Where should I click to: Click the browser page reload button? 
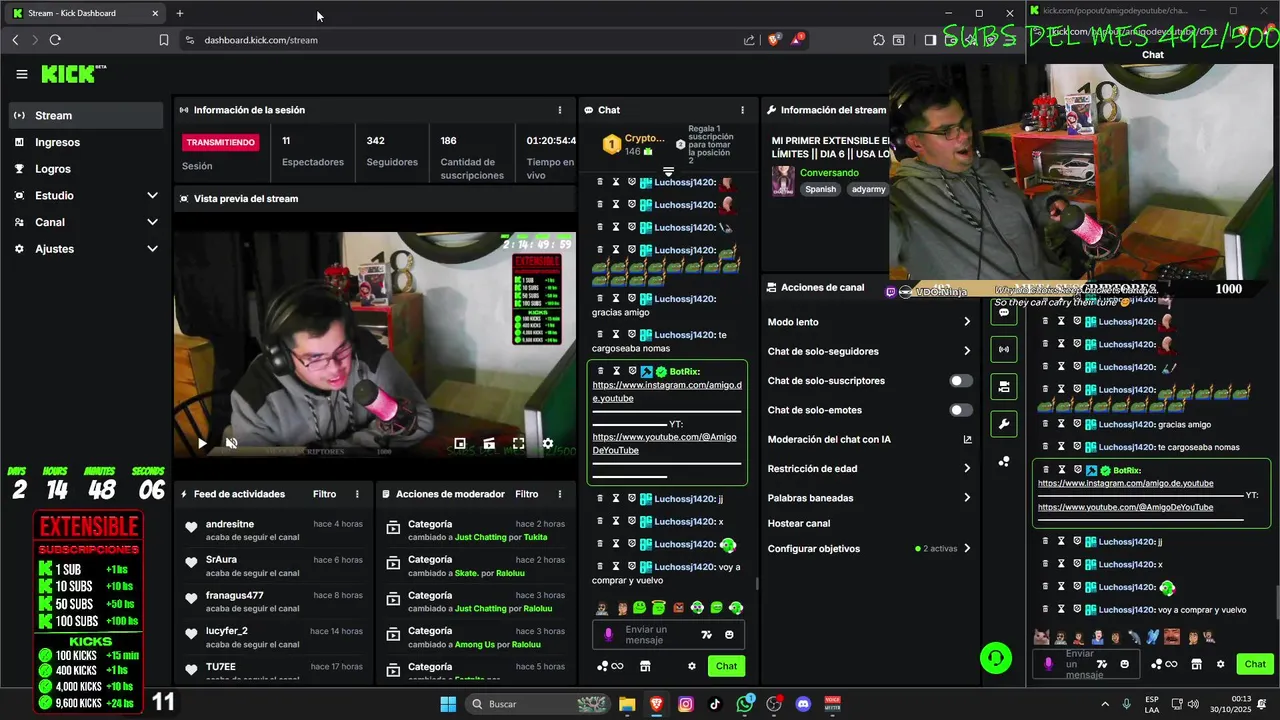[x=55, y=40]
